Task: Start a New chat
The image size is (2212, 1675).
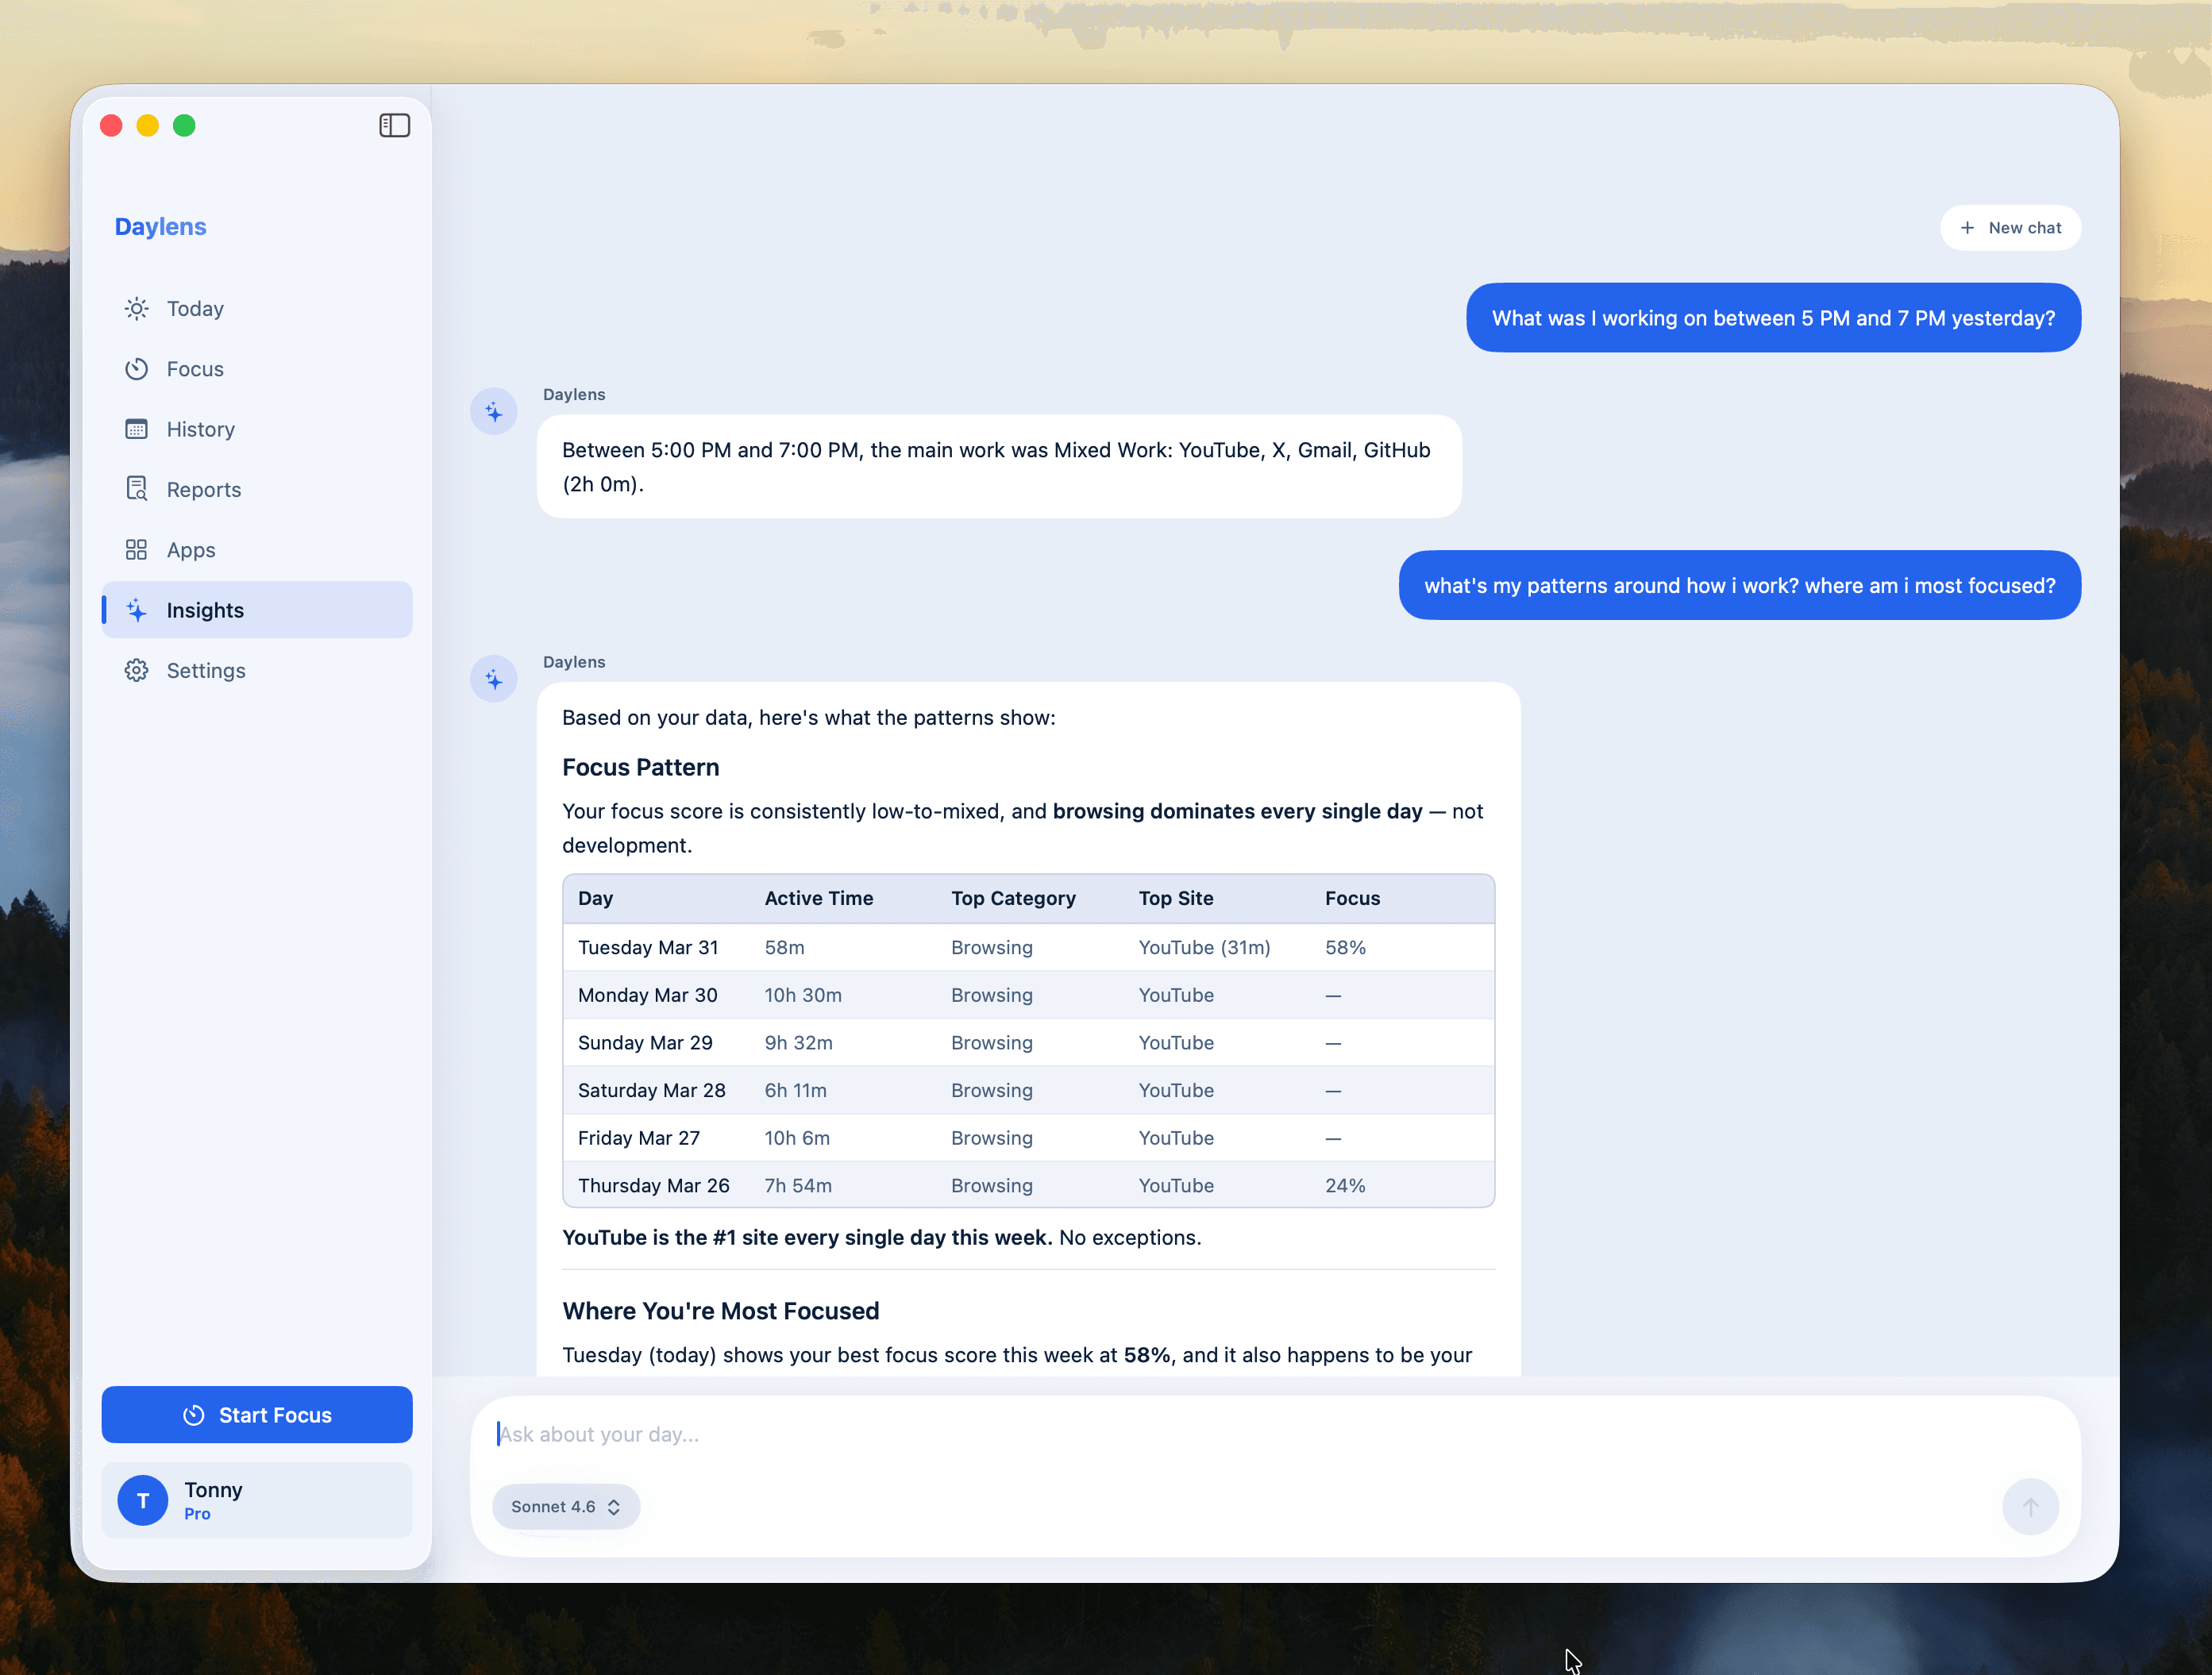Action: tap(2010, 228)
